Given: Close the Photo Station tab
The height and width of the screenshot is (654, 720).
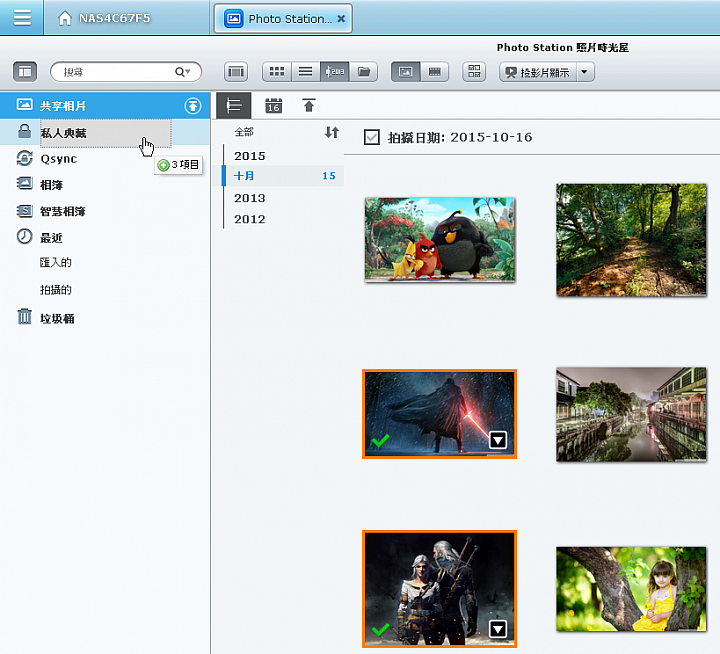Looking at the screenshot, I should (x=341, y=19).
